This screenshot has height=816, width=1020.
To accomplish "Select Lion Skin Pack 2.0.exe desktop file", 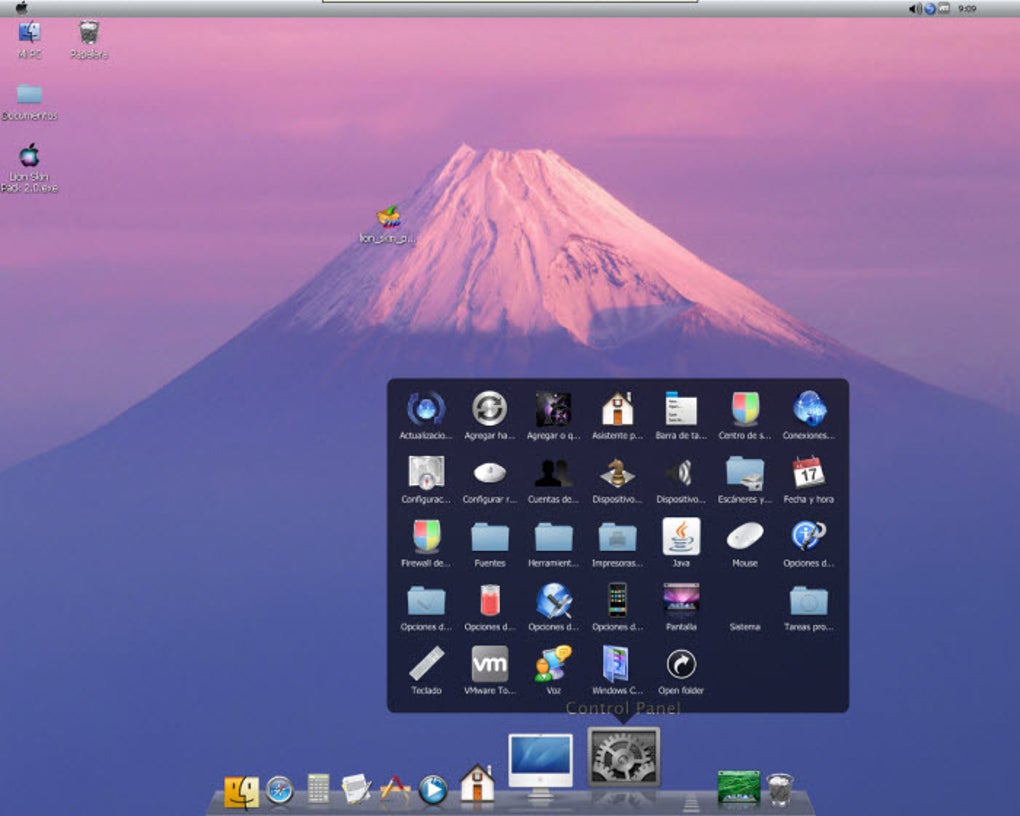I will pyautogui.click(x=29, y=168).
